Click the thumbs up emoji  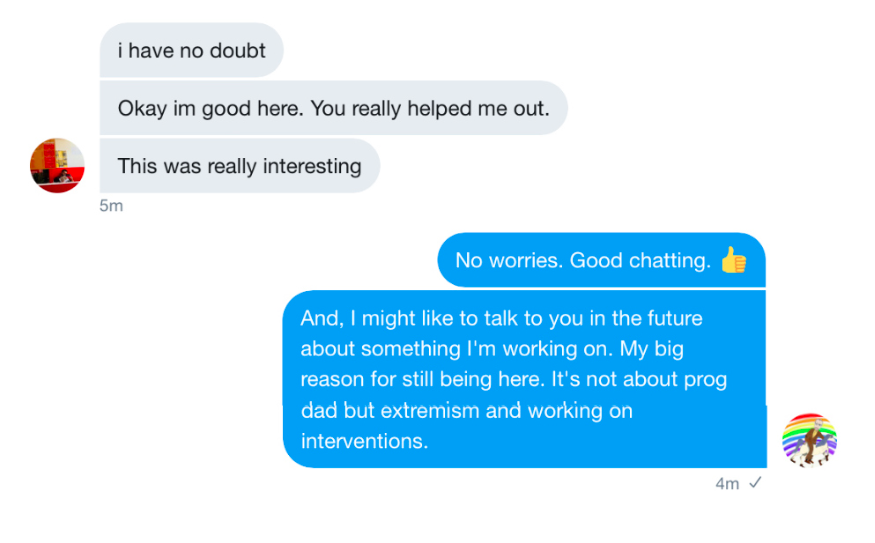coord(733,261)
